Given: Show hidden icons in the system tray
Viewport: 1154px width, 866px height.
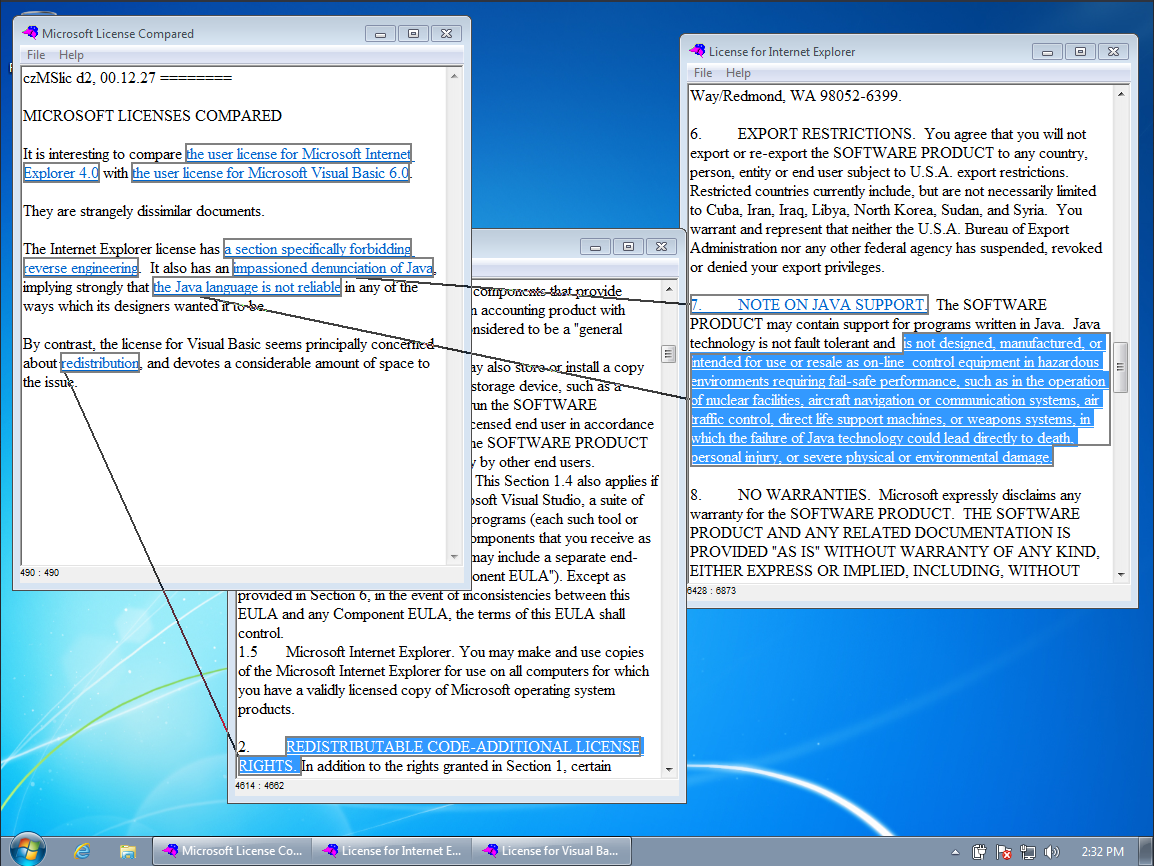Looking at the screenshot, I should point(957,852).
